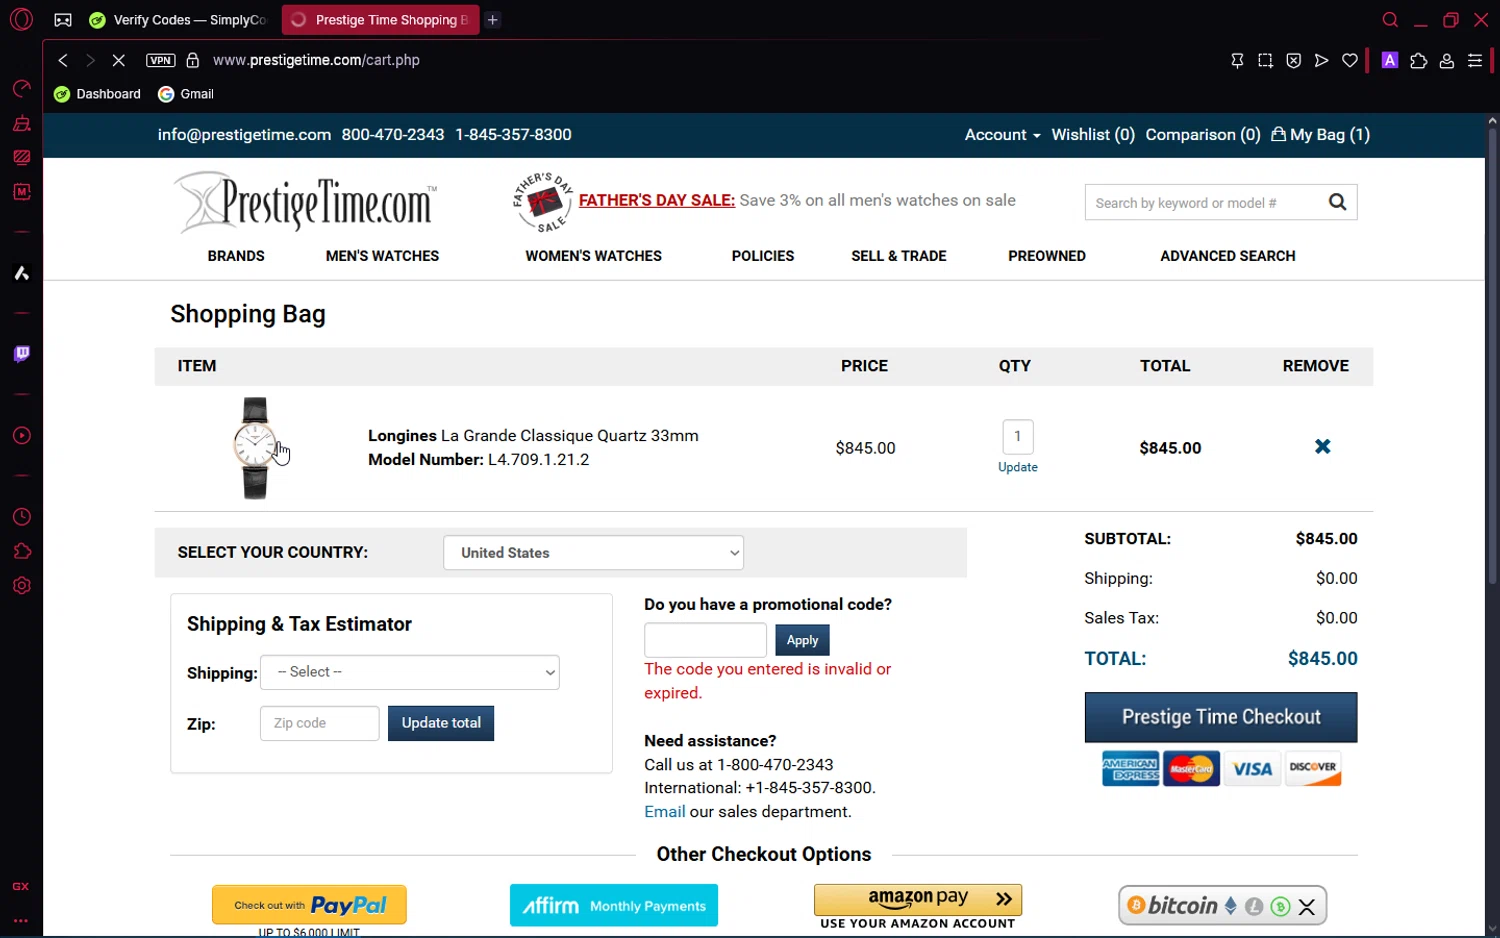Open the BRANDS menu
The height and width of the screenshot is (938, 1500).
[236, 256]
